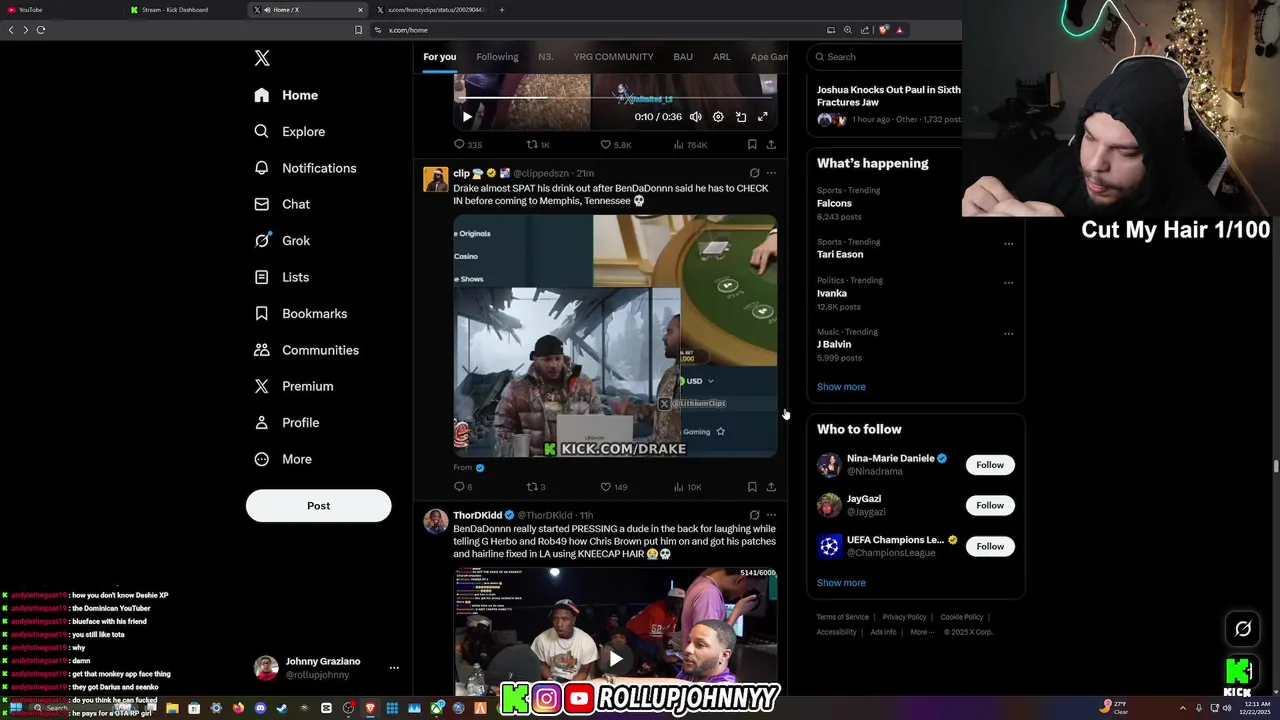Click the X logo in the sidebar
The width and height of the screenshot is (1280, 720).
[x=262, y=58]
